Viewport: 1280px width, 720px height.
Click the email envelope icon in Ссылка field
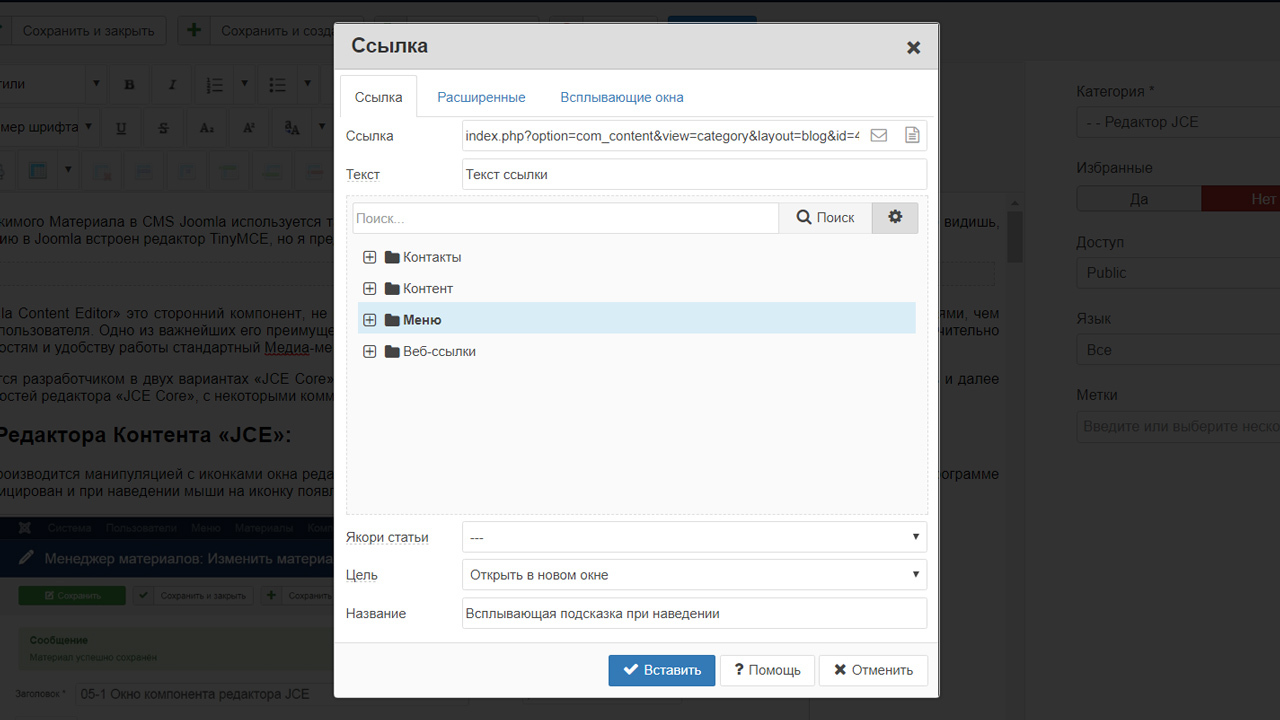pos(879,135)
